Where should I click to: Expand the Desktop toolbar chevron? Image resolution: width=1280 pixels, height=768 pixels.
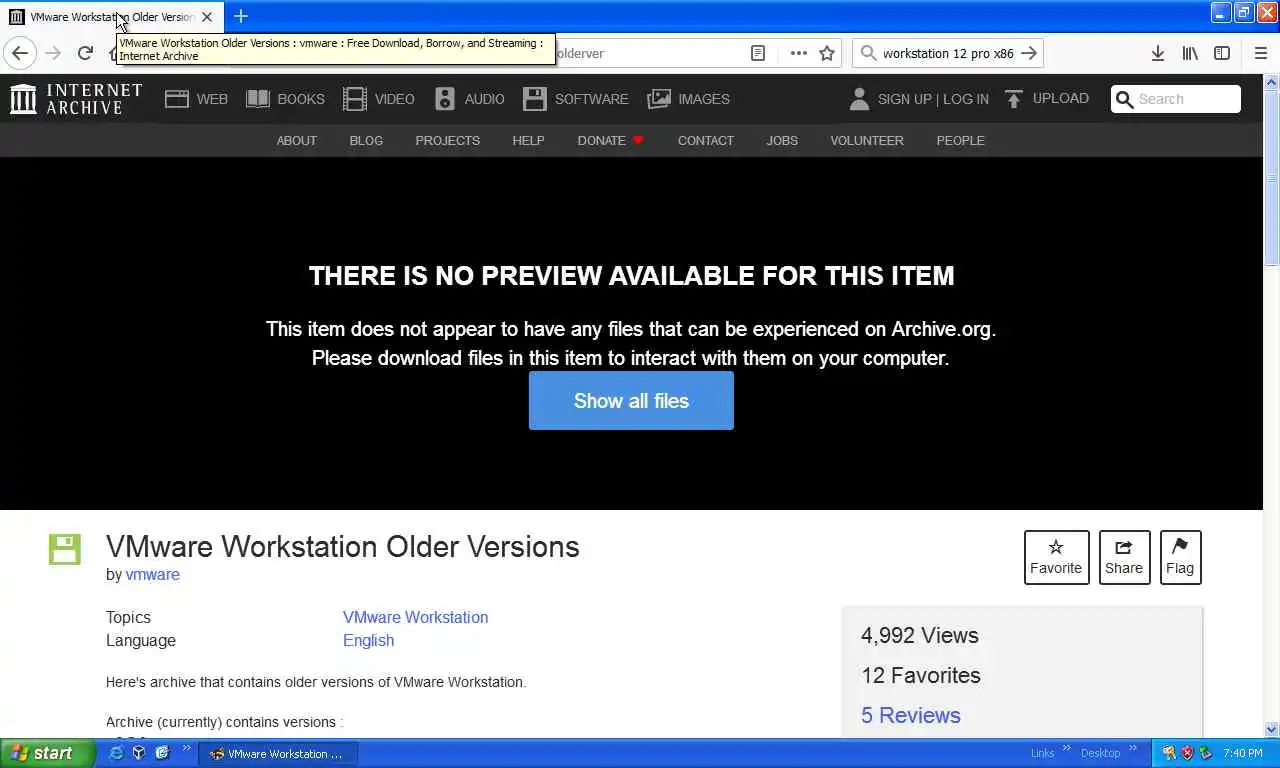(x=1133, y=749)
